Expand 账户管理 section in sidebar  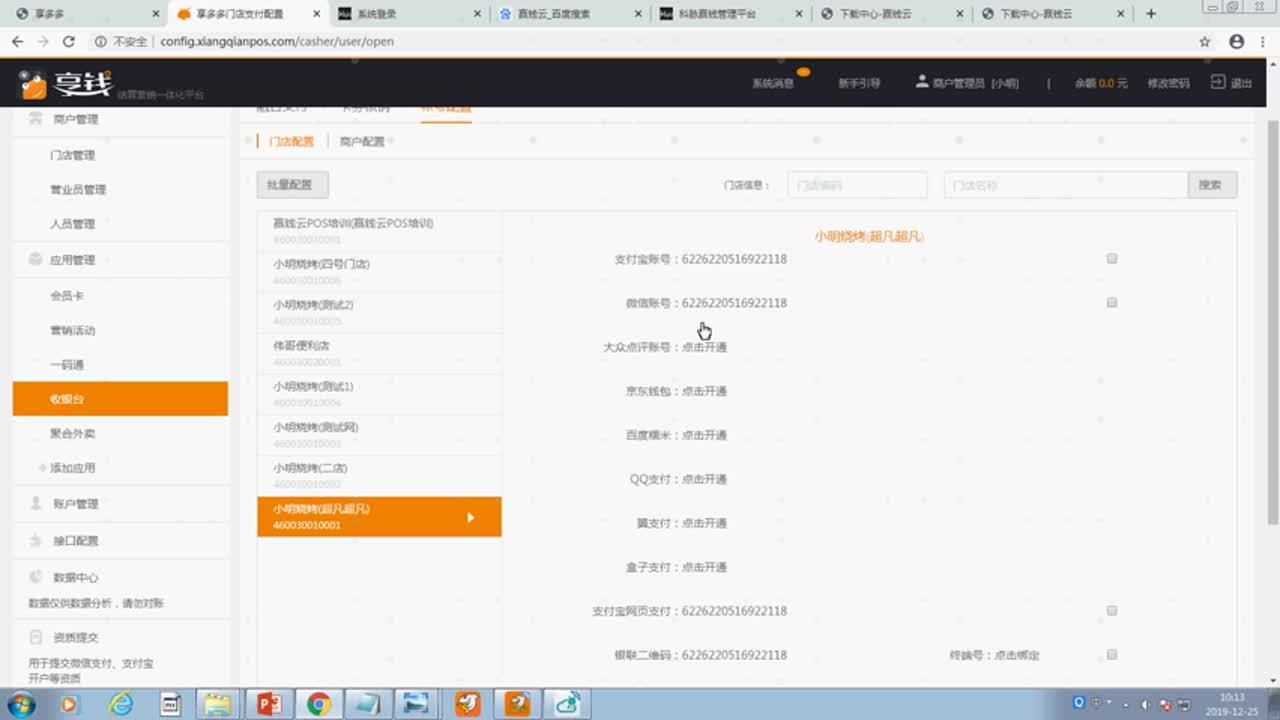point(75,504)
